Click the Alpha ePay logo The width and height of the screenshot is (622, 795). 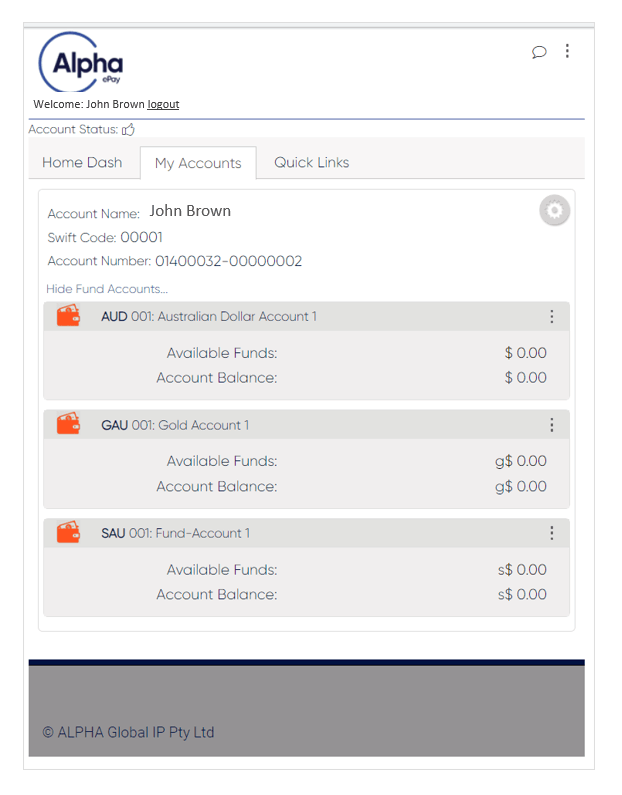(82, 63)
